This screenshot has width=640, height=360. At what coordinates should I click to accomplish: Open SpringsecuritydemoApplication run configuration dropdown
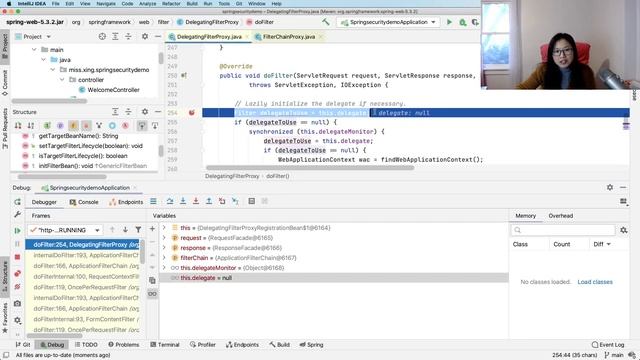tap(388, 22)
